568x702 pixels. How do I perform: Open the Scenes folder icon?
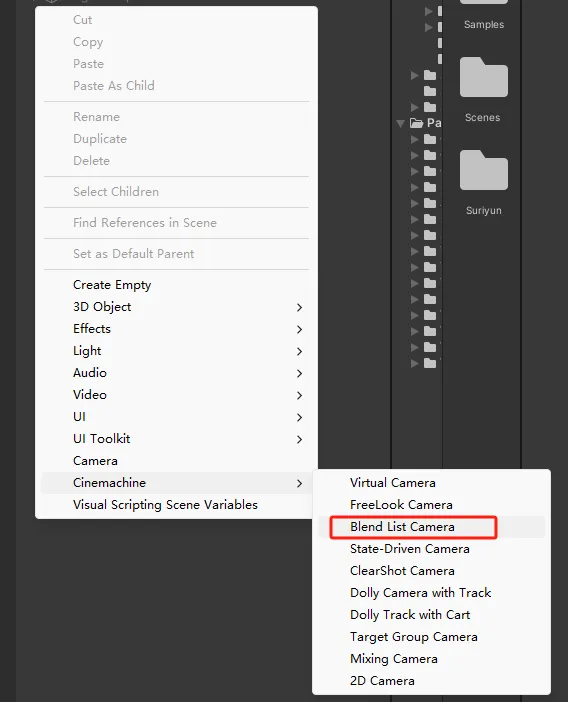(x=484, y=77)
